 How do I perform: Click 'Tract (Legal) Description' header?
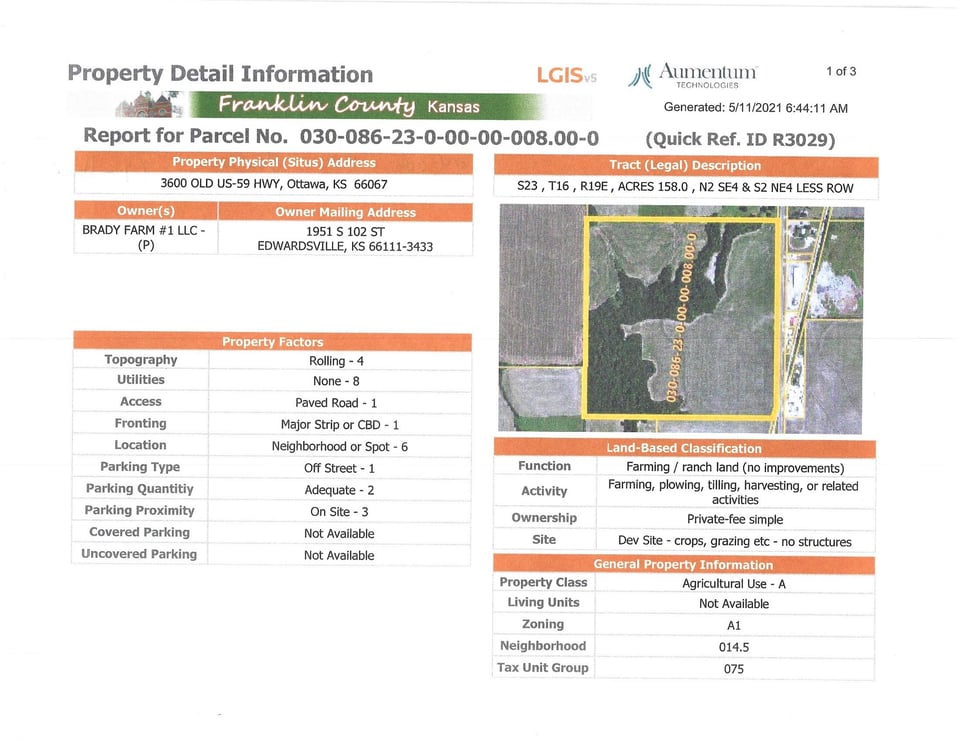685,165
